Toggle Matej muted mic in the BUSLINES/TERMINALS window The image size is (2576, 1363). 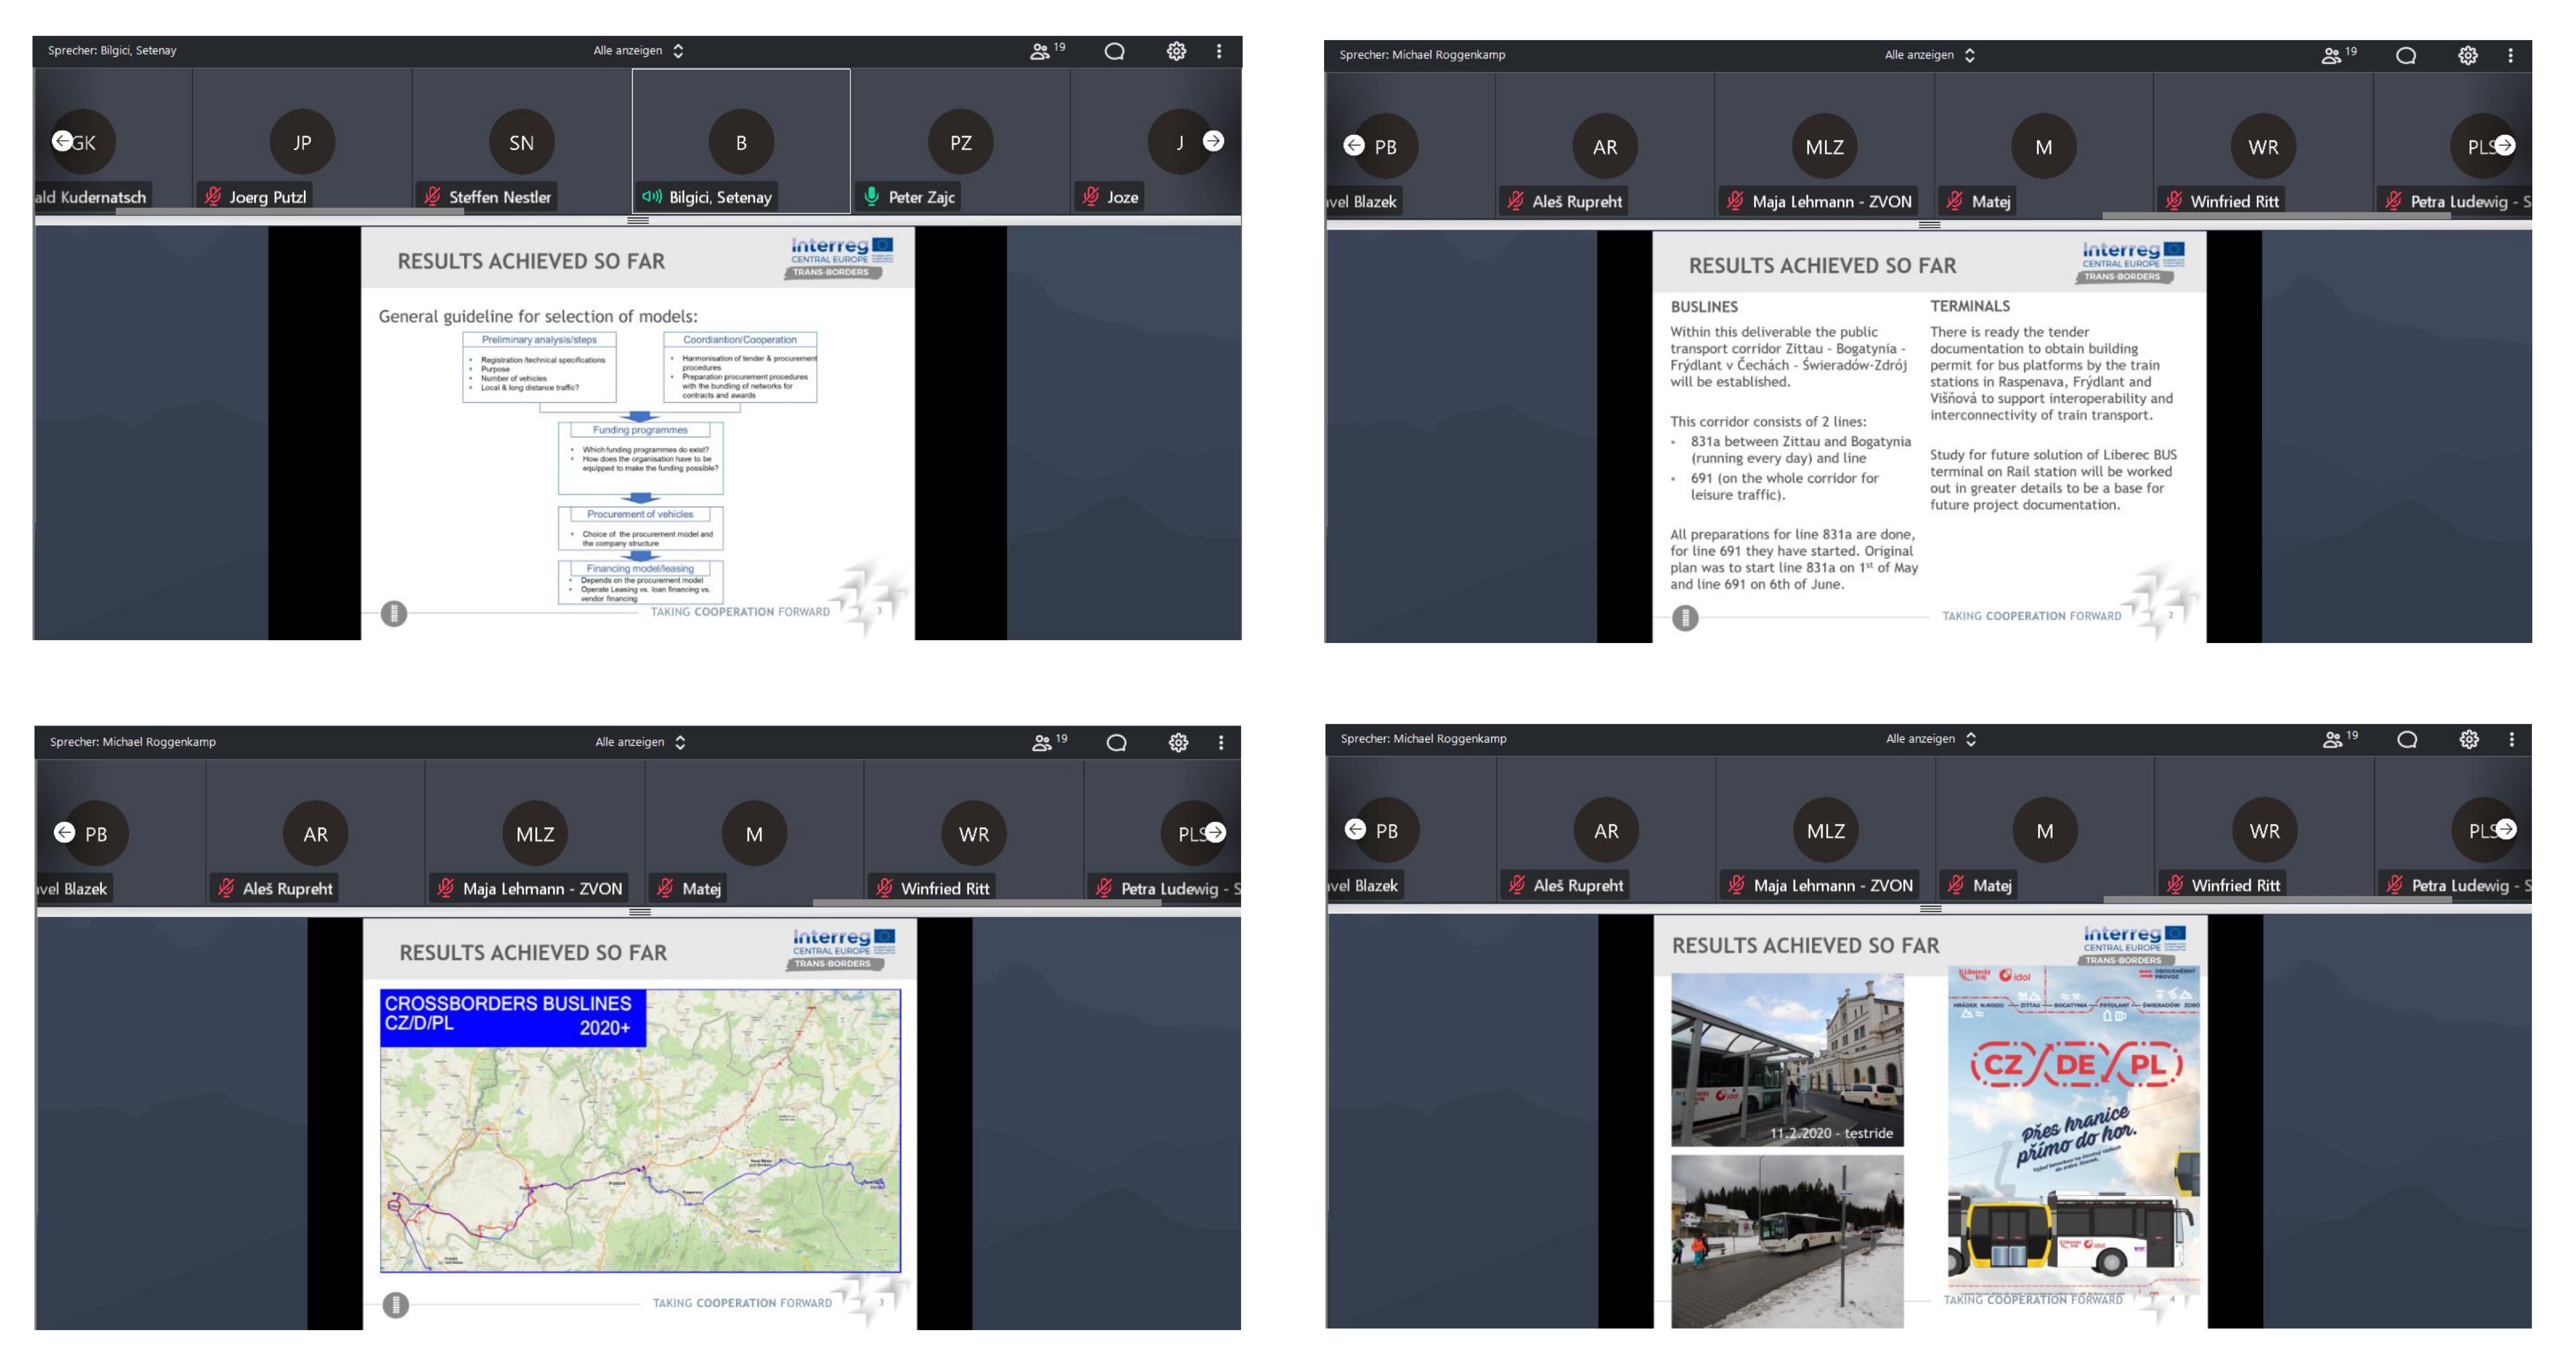click(1955, 201)
